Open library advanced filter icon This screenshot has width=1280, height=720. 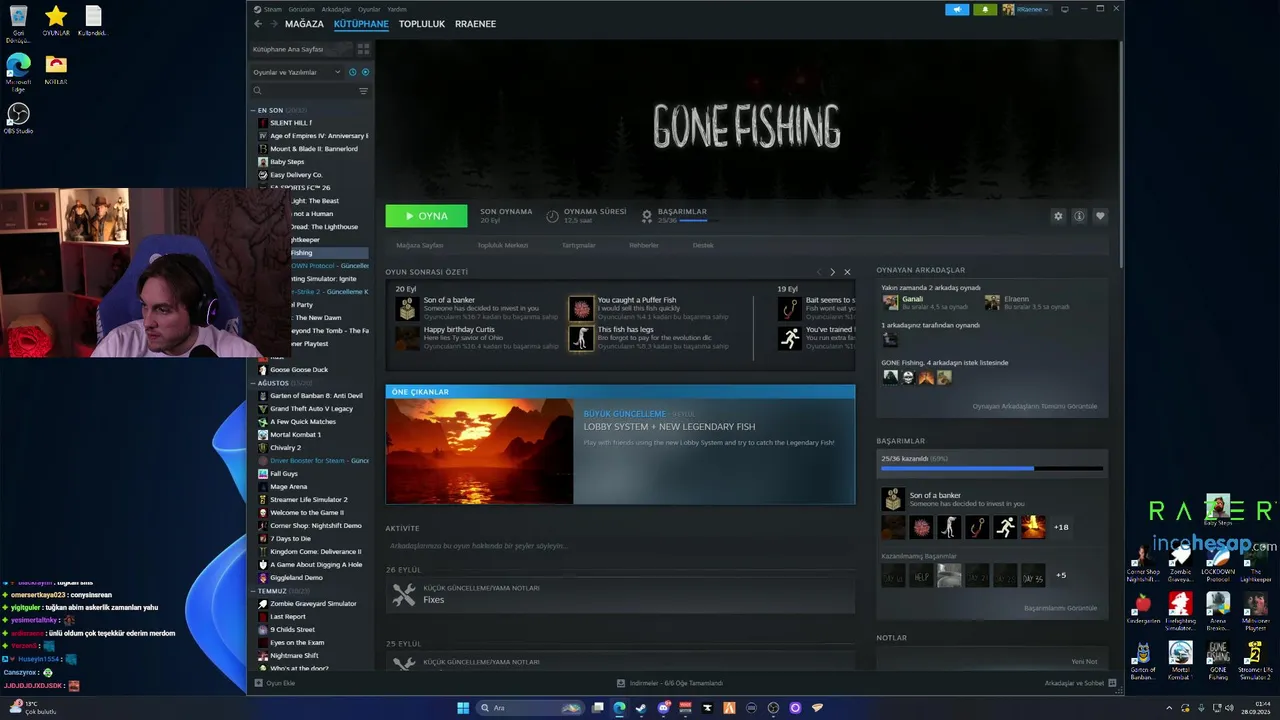(x=363, y=91)
